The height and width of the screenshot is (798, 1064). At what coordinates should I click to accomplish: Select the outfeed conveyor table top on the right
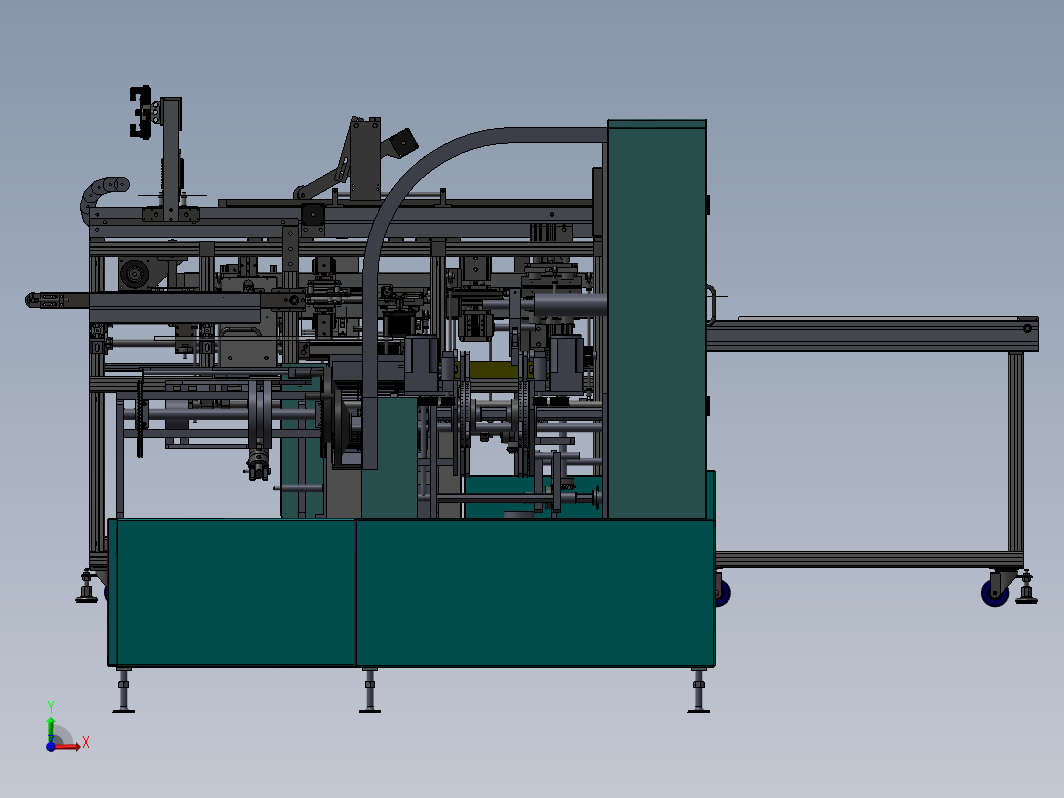click(873, 334)
